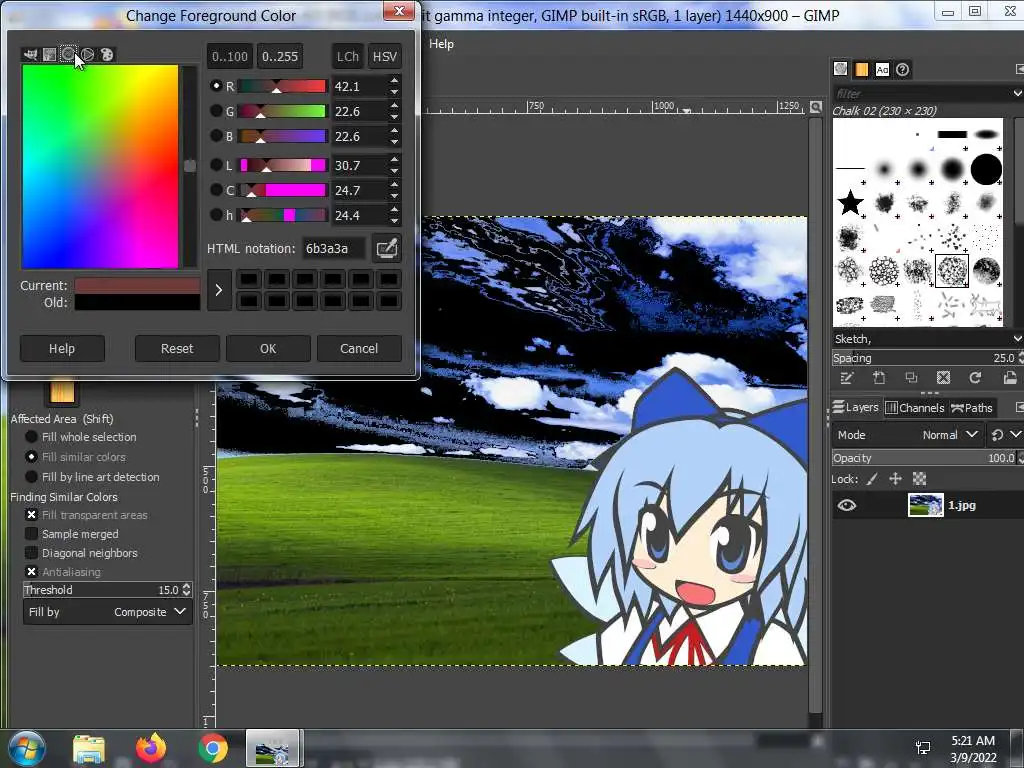Enable the Sample merged checkbox

(31, 534)
